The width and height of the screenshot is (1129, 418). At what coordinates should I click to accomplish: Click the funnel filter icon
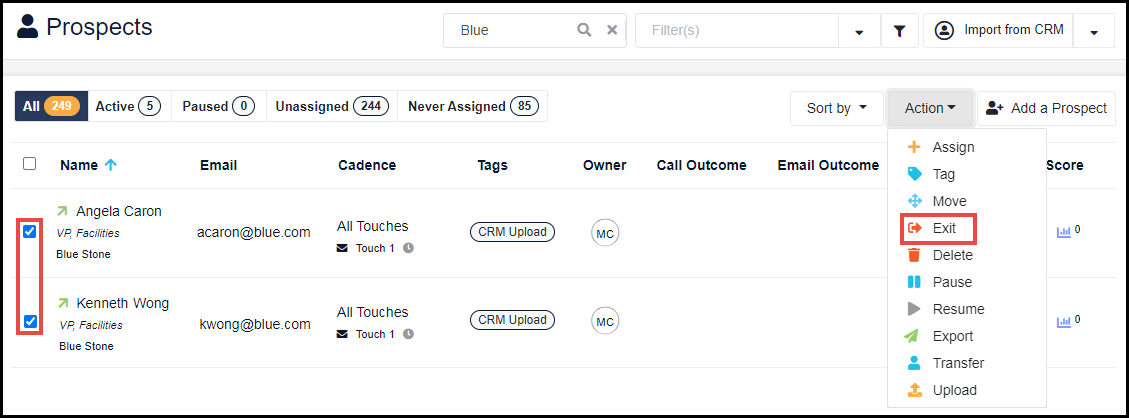[x=899, y=31]
